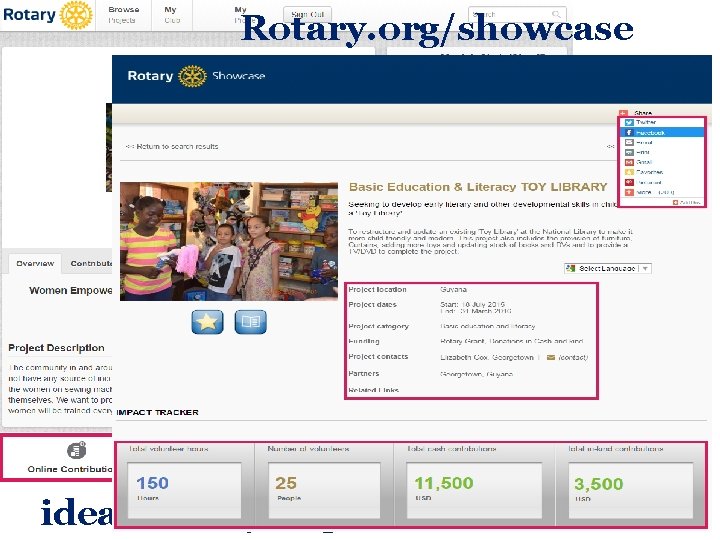Viewport: 720px width, 540px height.
Task: Click the Elizabeth Cox, Georgetown contact name
Action: click(x=487, y=357)
